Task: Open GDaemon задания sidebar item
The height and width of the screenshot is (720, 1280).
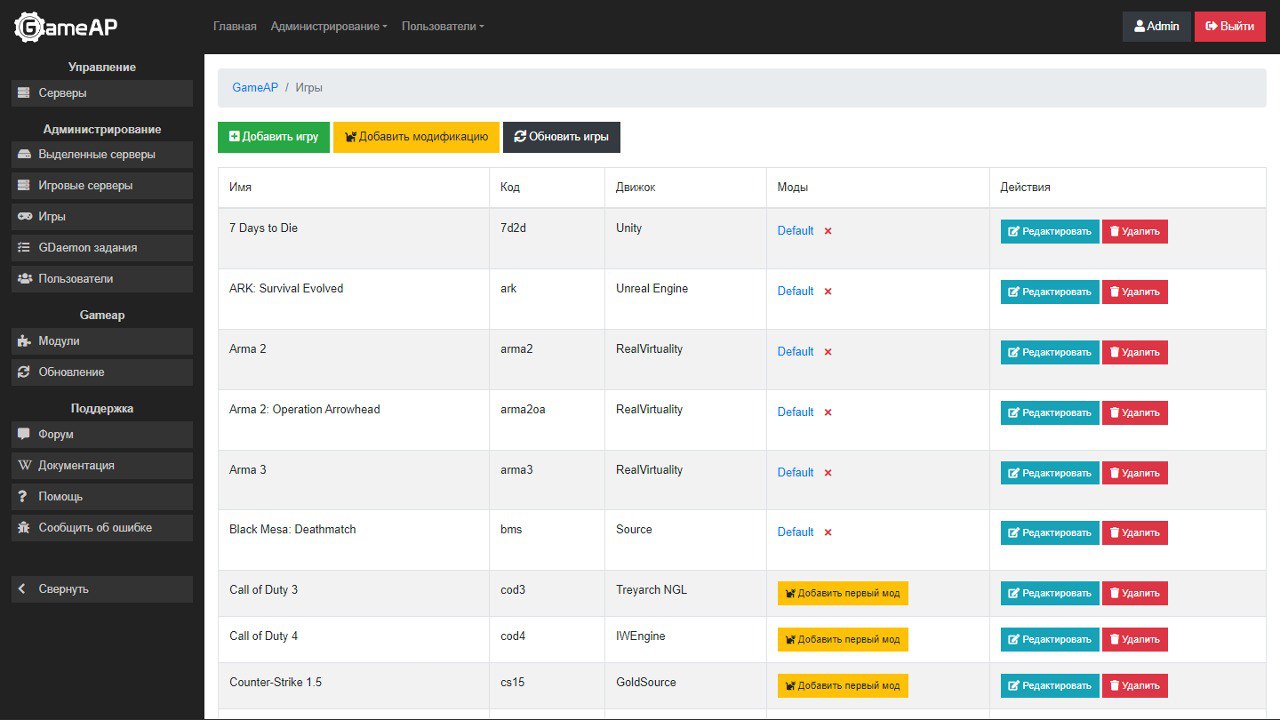Action: tap(102, 248)
